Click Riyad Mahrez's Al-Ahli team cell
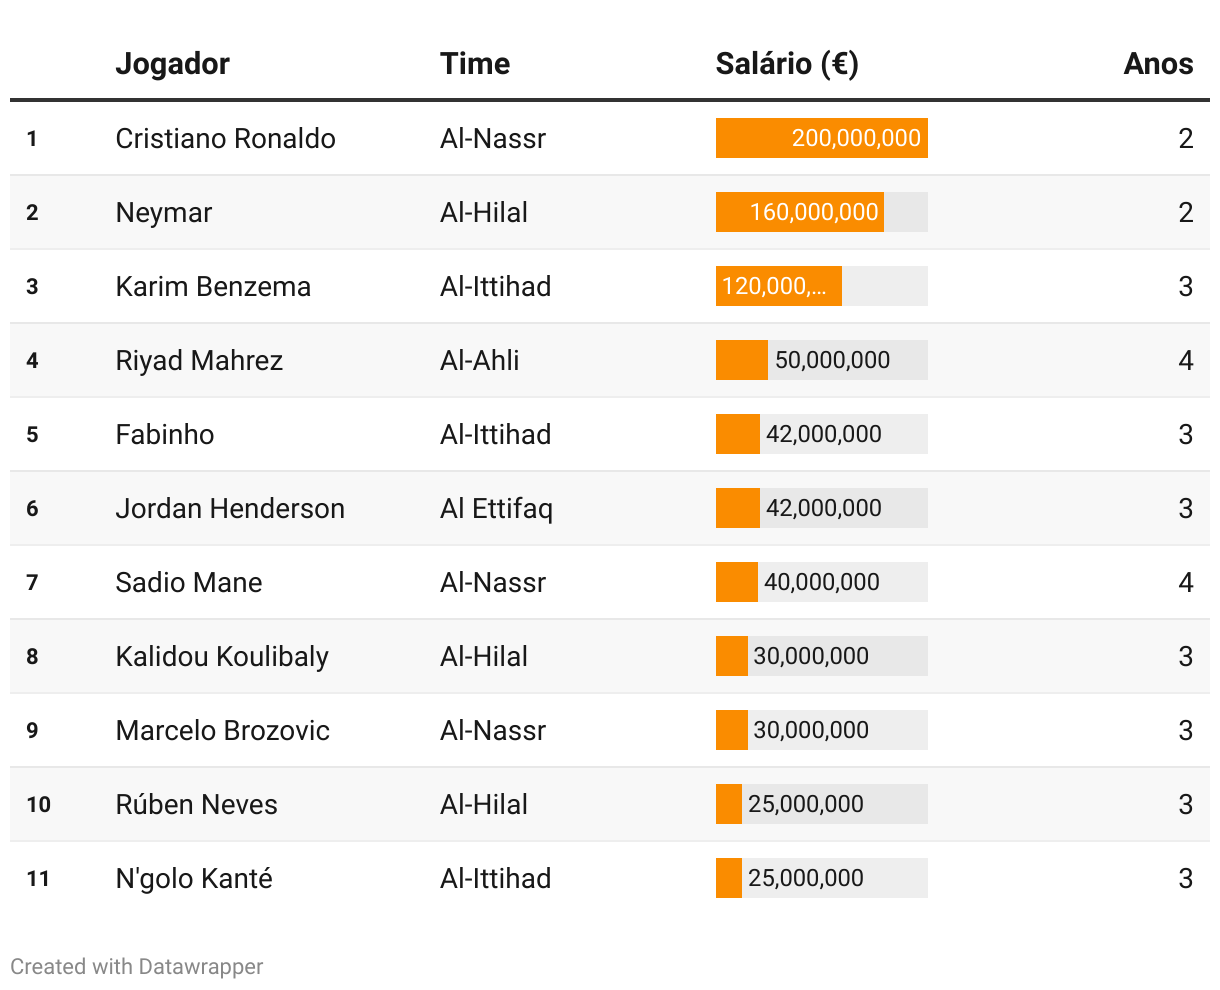The height and width of the screenshot is (990, 1220). pyautogui.click(x=480, y=360)
